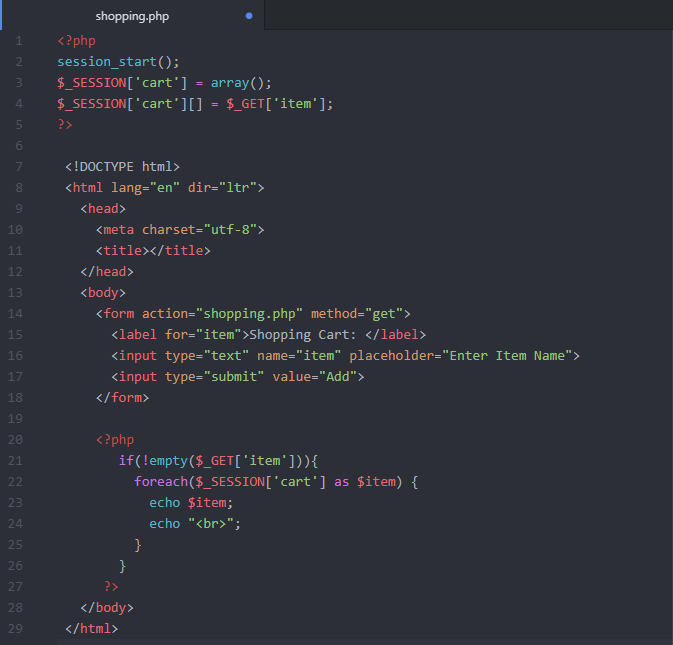Click line number 29 in gutter
673x645 pixels.
click(15, 629)
